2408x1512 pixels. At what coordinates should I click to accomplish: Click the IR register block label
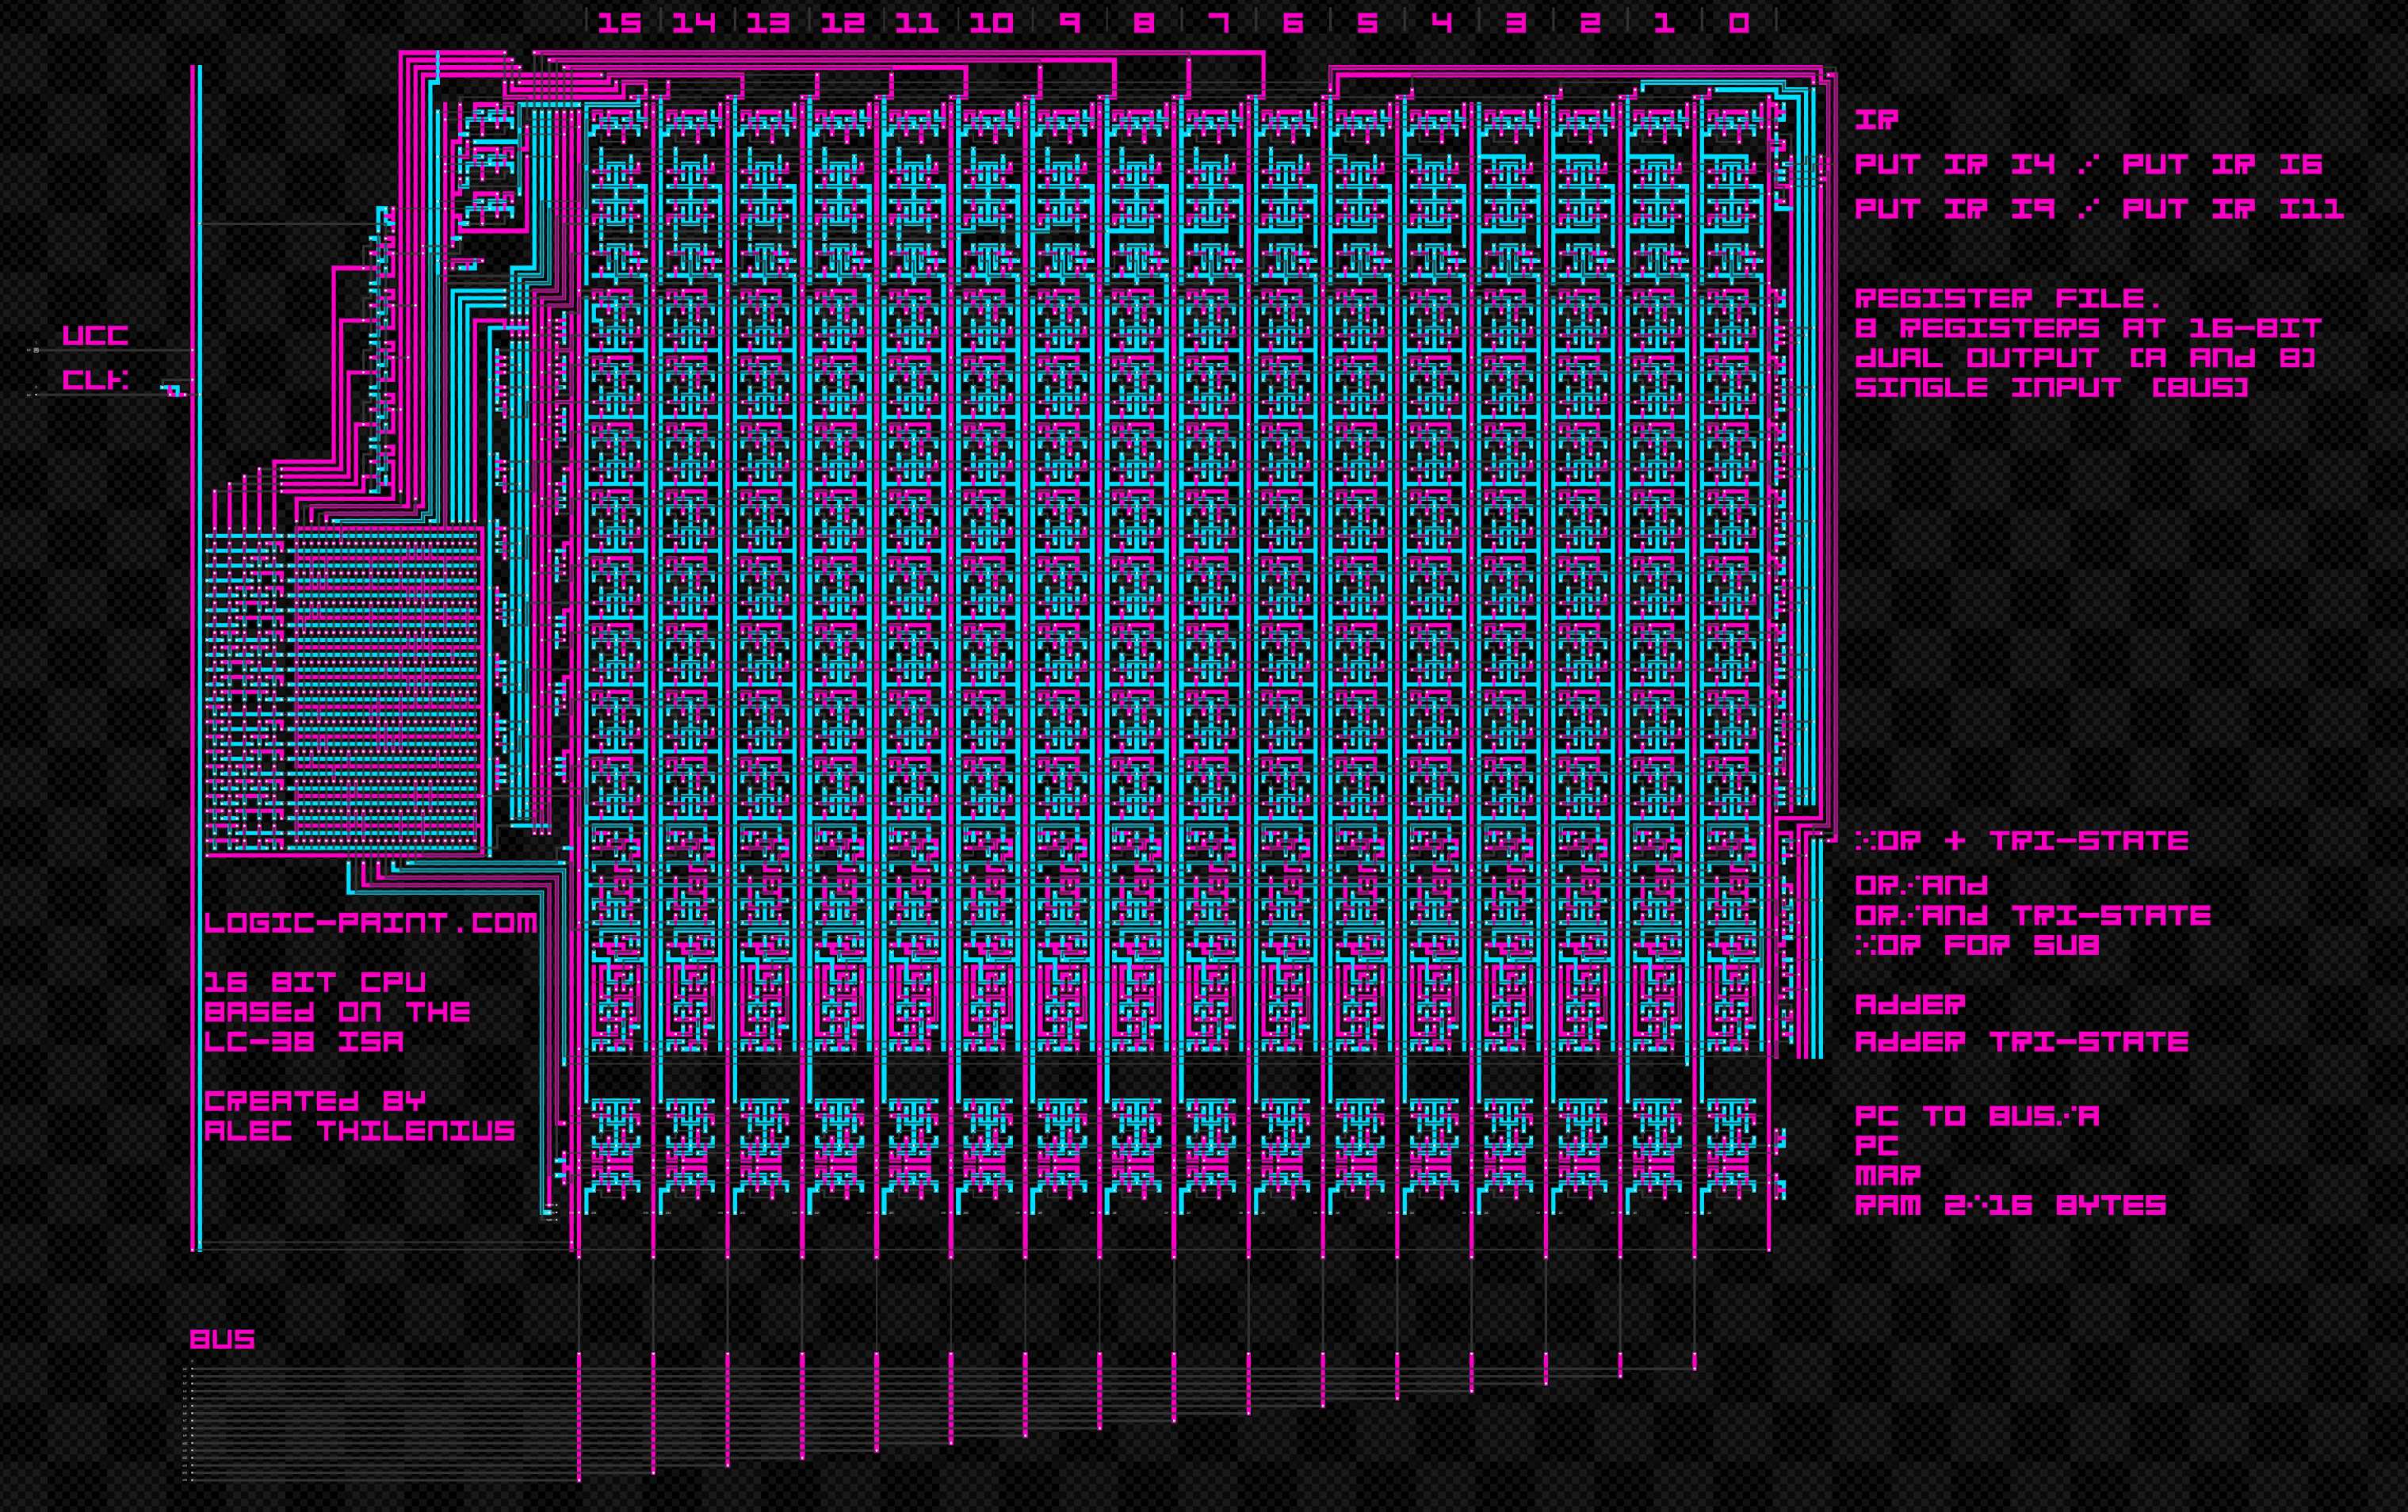(x=1878, y=120)
